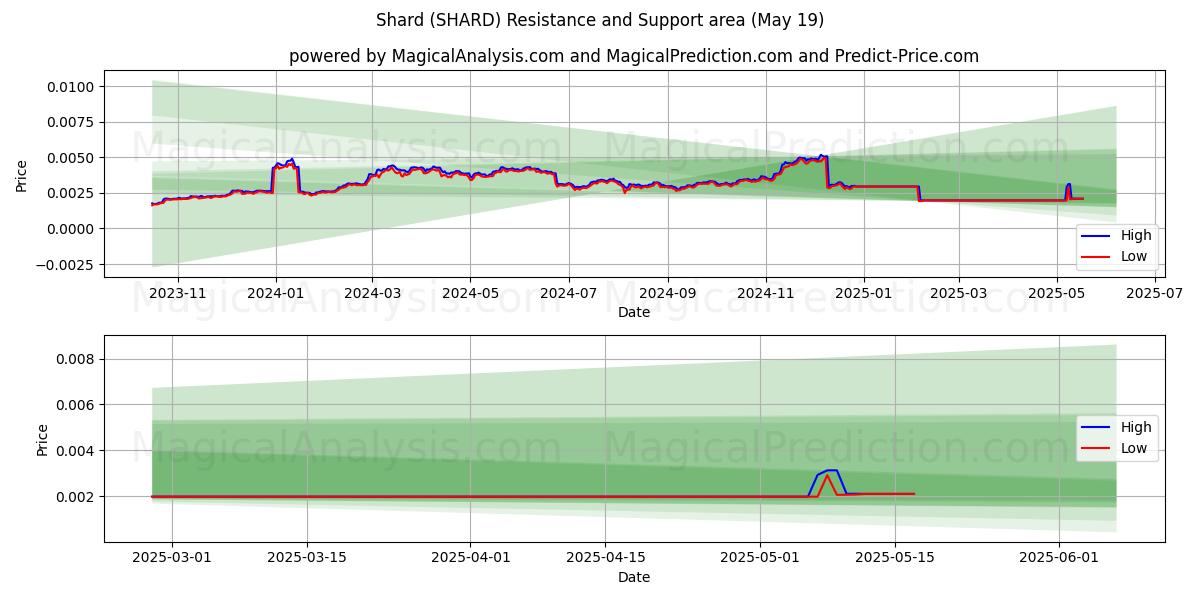Viewport: 1200px width, 600px height.
Task: Click the 2023-11 date tick label
Action: [177, 294]
